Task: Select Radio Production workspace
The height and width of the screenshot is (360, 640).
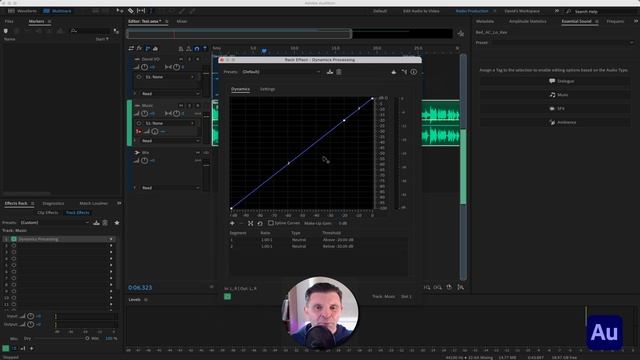Action: [472, 11]
